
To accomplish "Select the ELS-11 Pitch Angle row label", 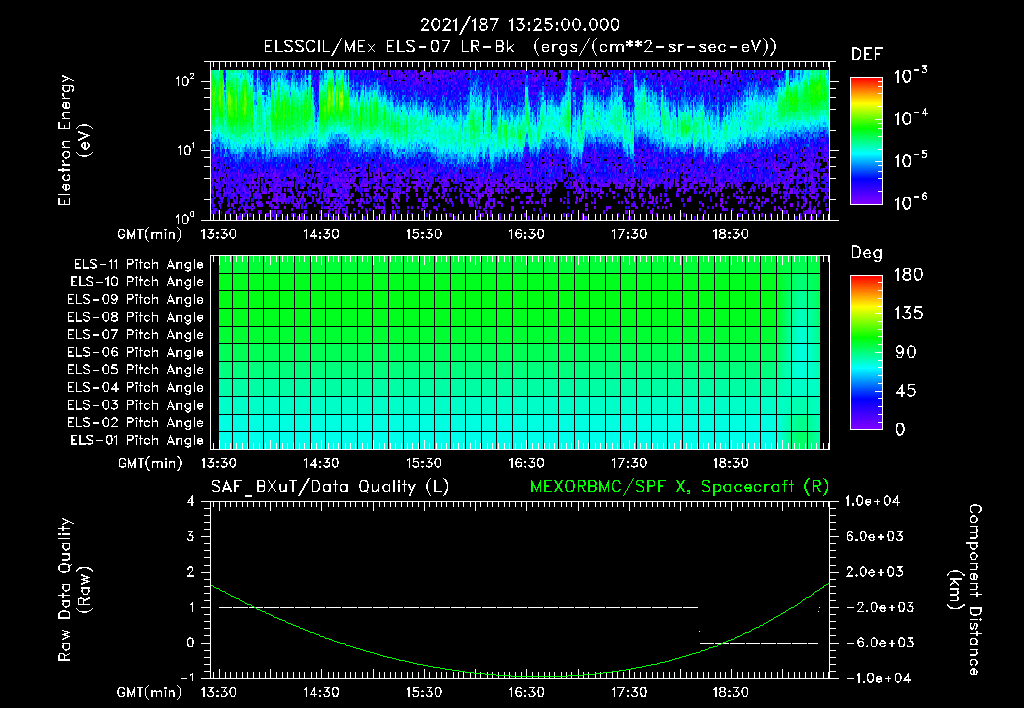I will click(138, 265).
